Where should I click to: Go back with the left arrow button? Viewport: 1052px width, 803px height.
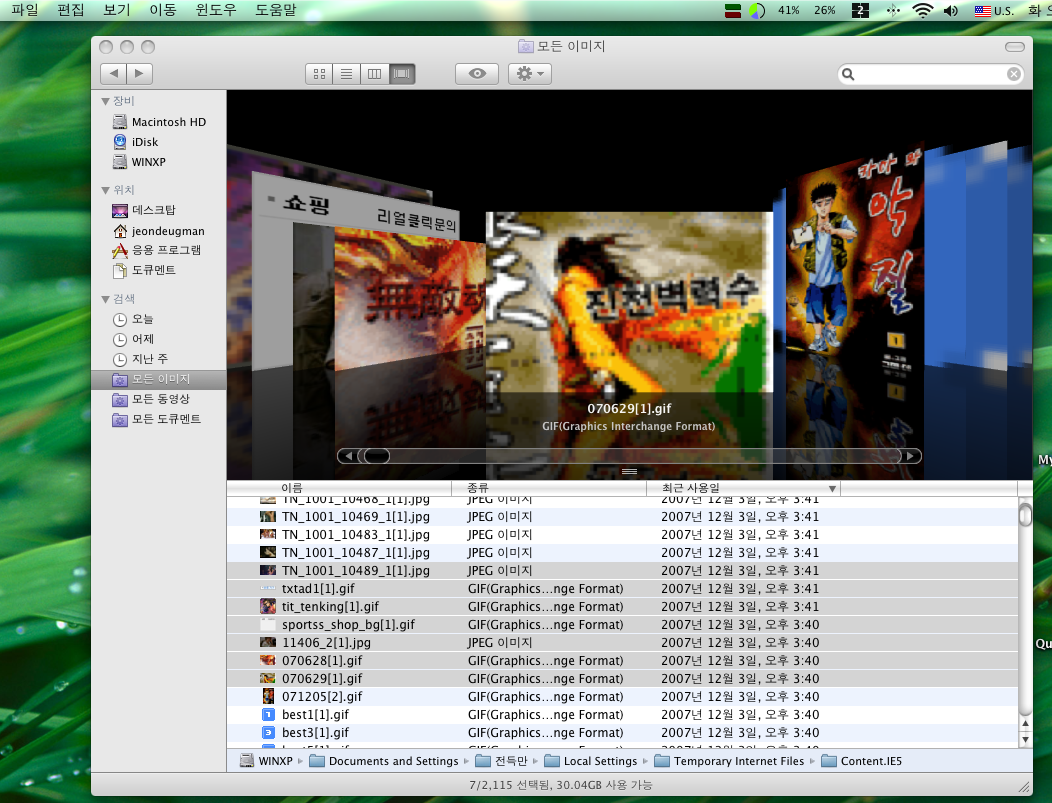click(x=113, y=73)
